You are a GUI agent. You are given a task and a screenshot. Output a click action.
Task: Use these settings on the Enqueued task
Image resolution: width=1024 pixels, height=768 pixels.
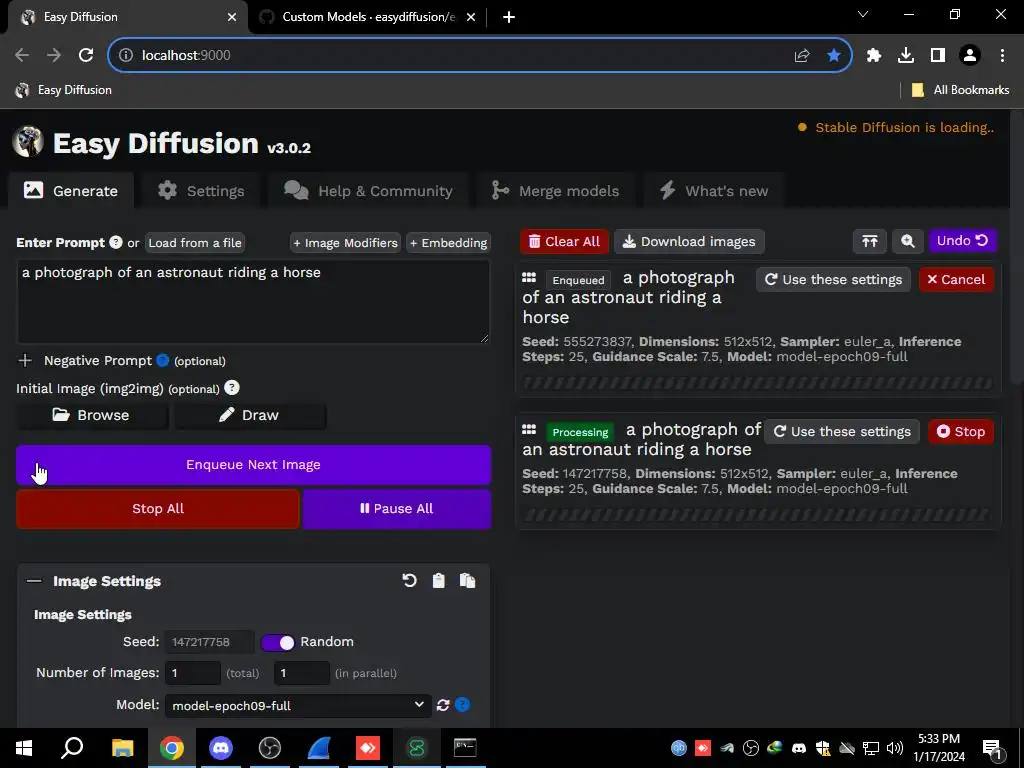833,280
